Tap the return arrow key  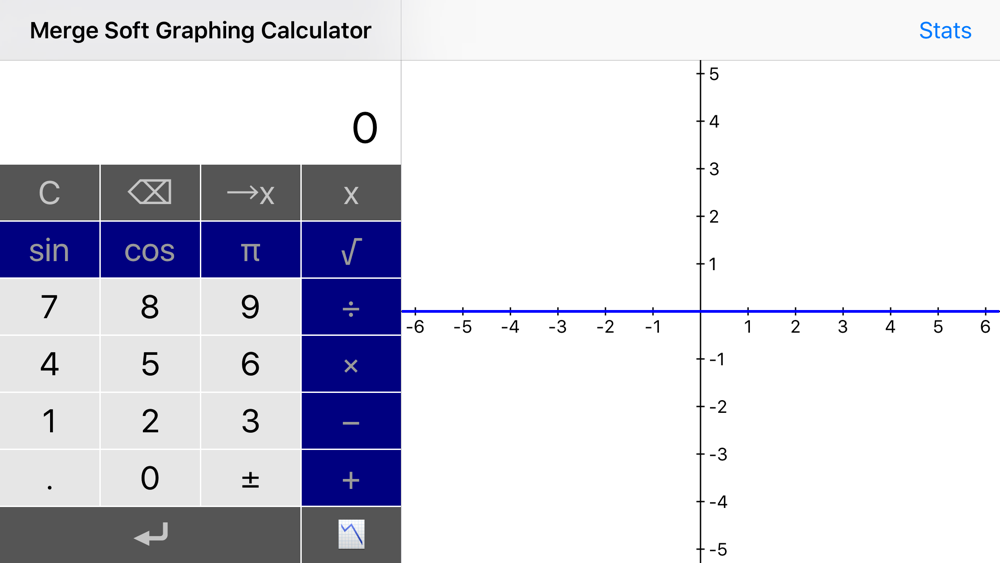[x=151, y=535]
